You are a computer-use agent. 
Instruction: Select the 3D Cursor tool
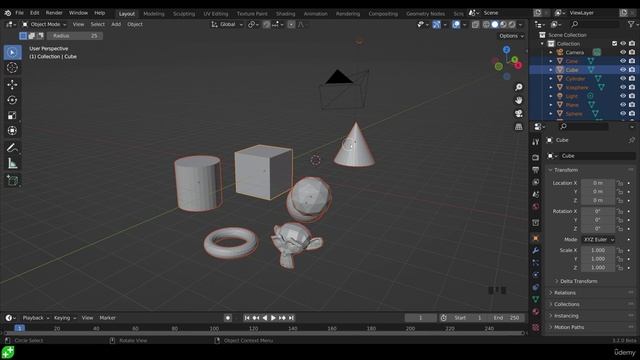[x=12, y=67]
